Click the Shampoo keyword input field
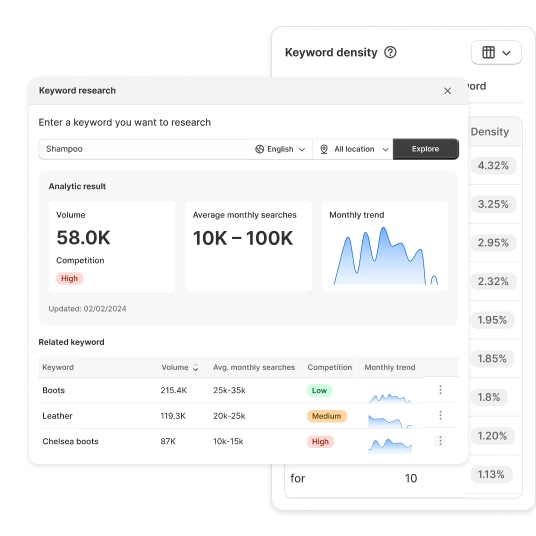 (143, 149)
